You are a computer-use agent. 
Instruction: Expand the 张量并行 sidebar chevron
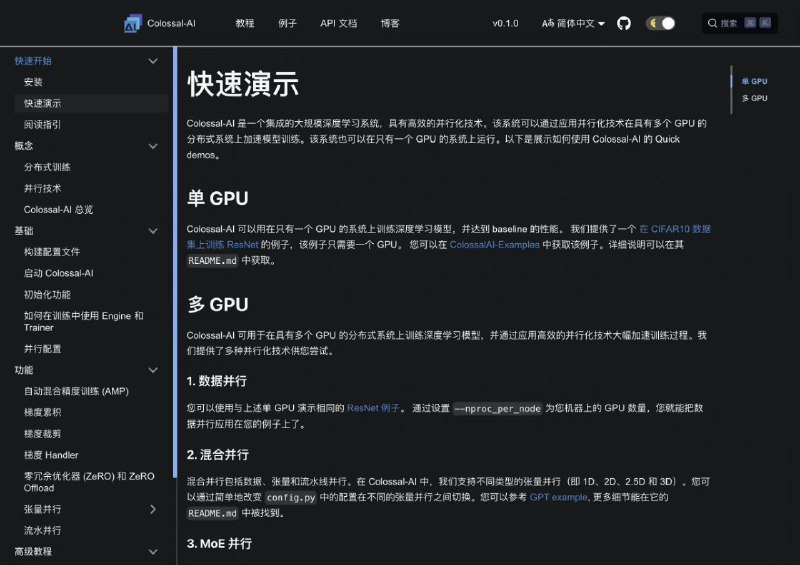coord(153,509)
